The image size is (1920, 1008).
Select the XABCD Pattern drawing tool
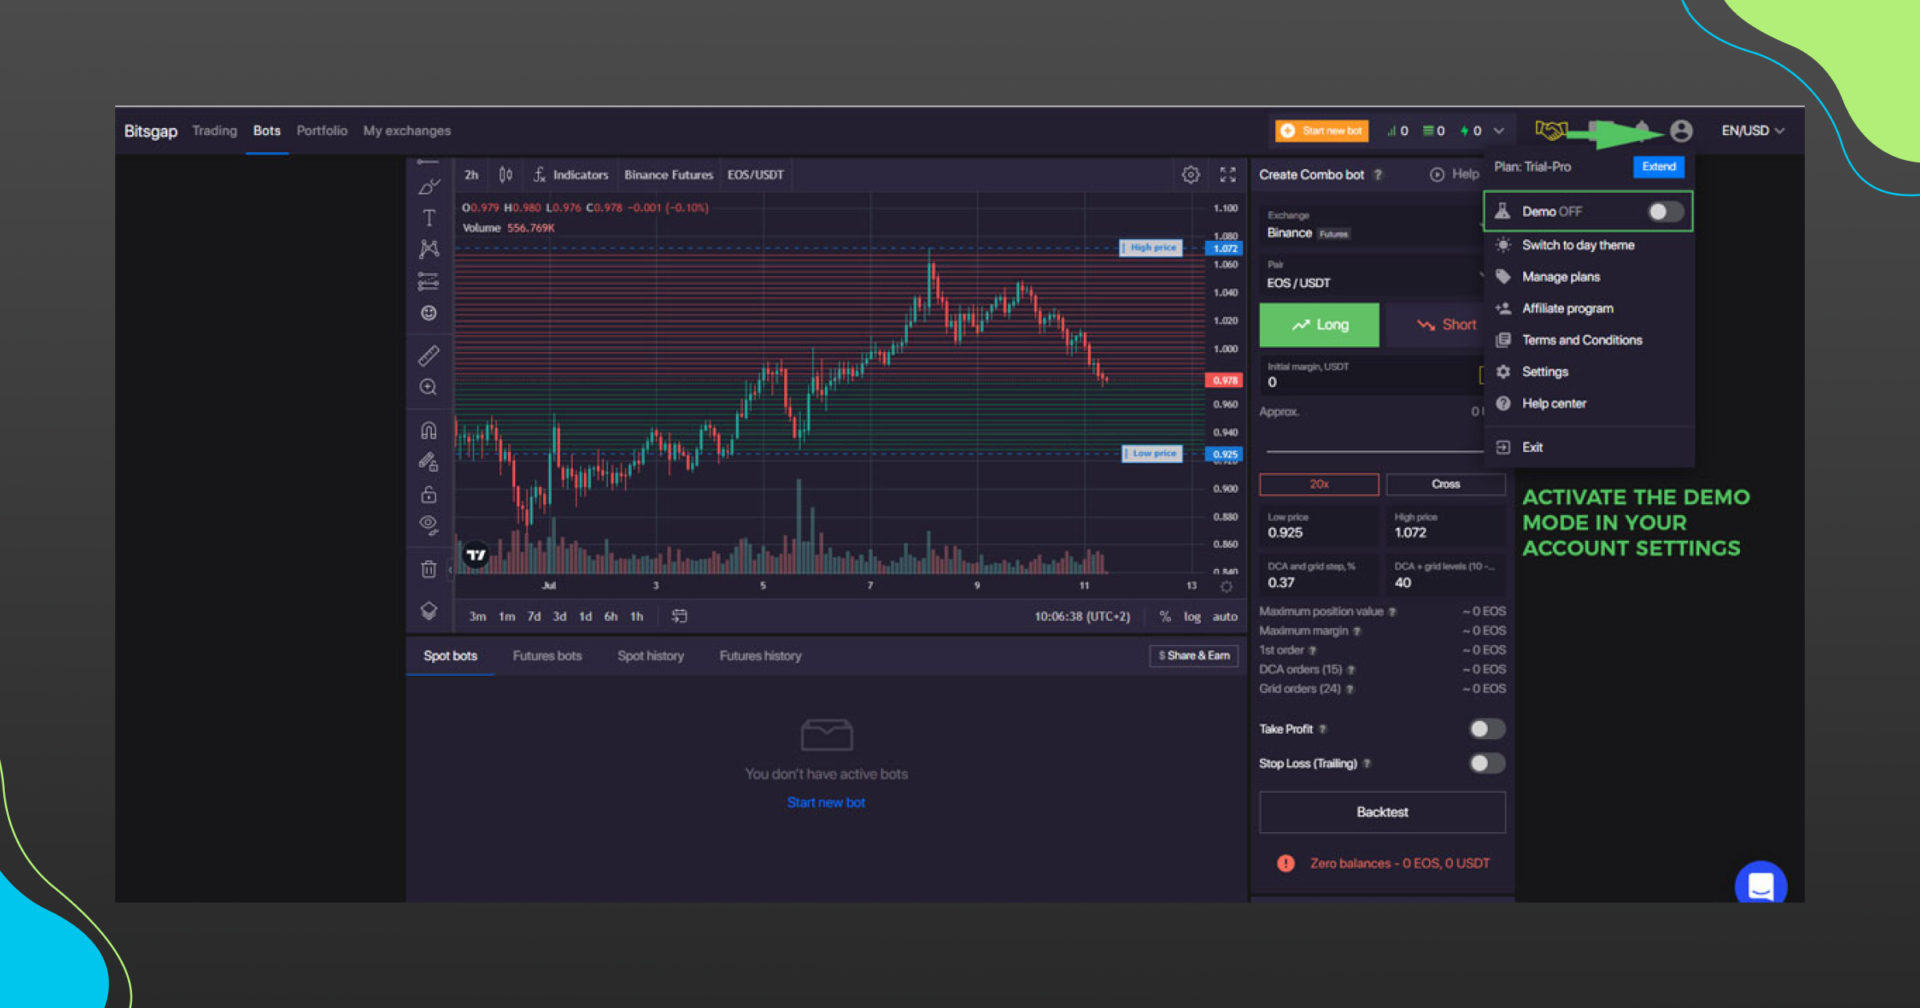tap(428, 248)
